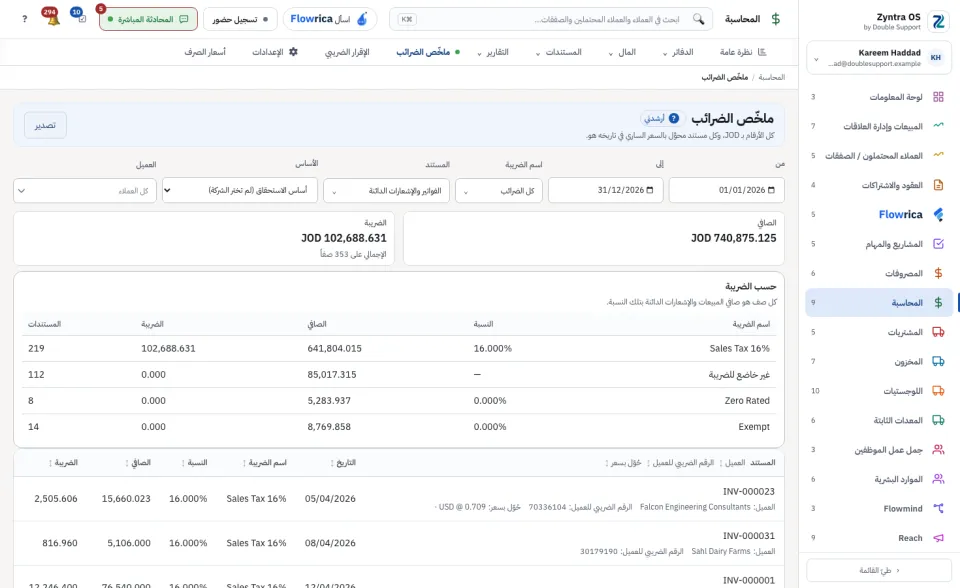
Task: Collapse the menu with طيّ القائمة
Action: (879, 570)
